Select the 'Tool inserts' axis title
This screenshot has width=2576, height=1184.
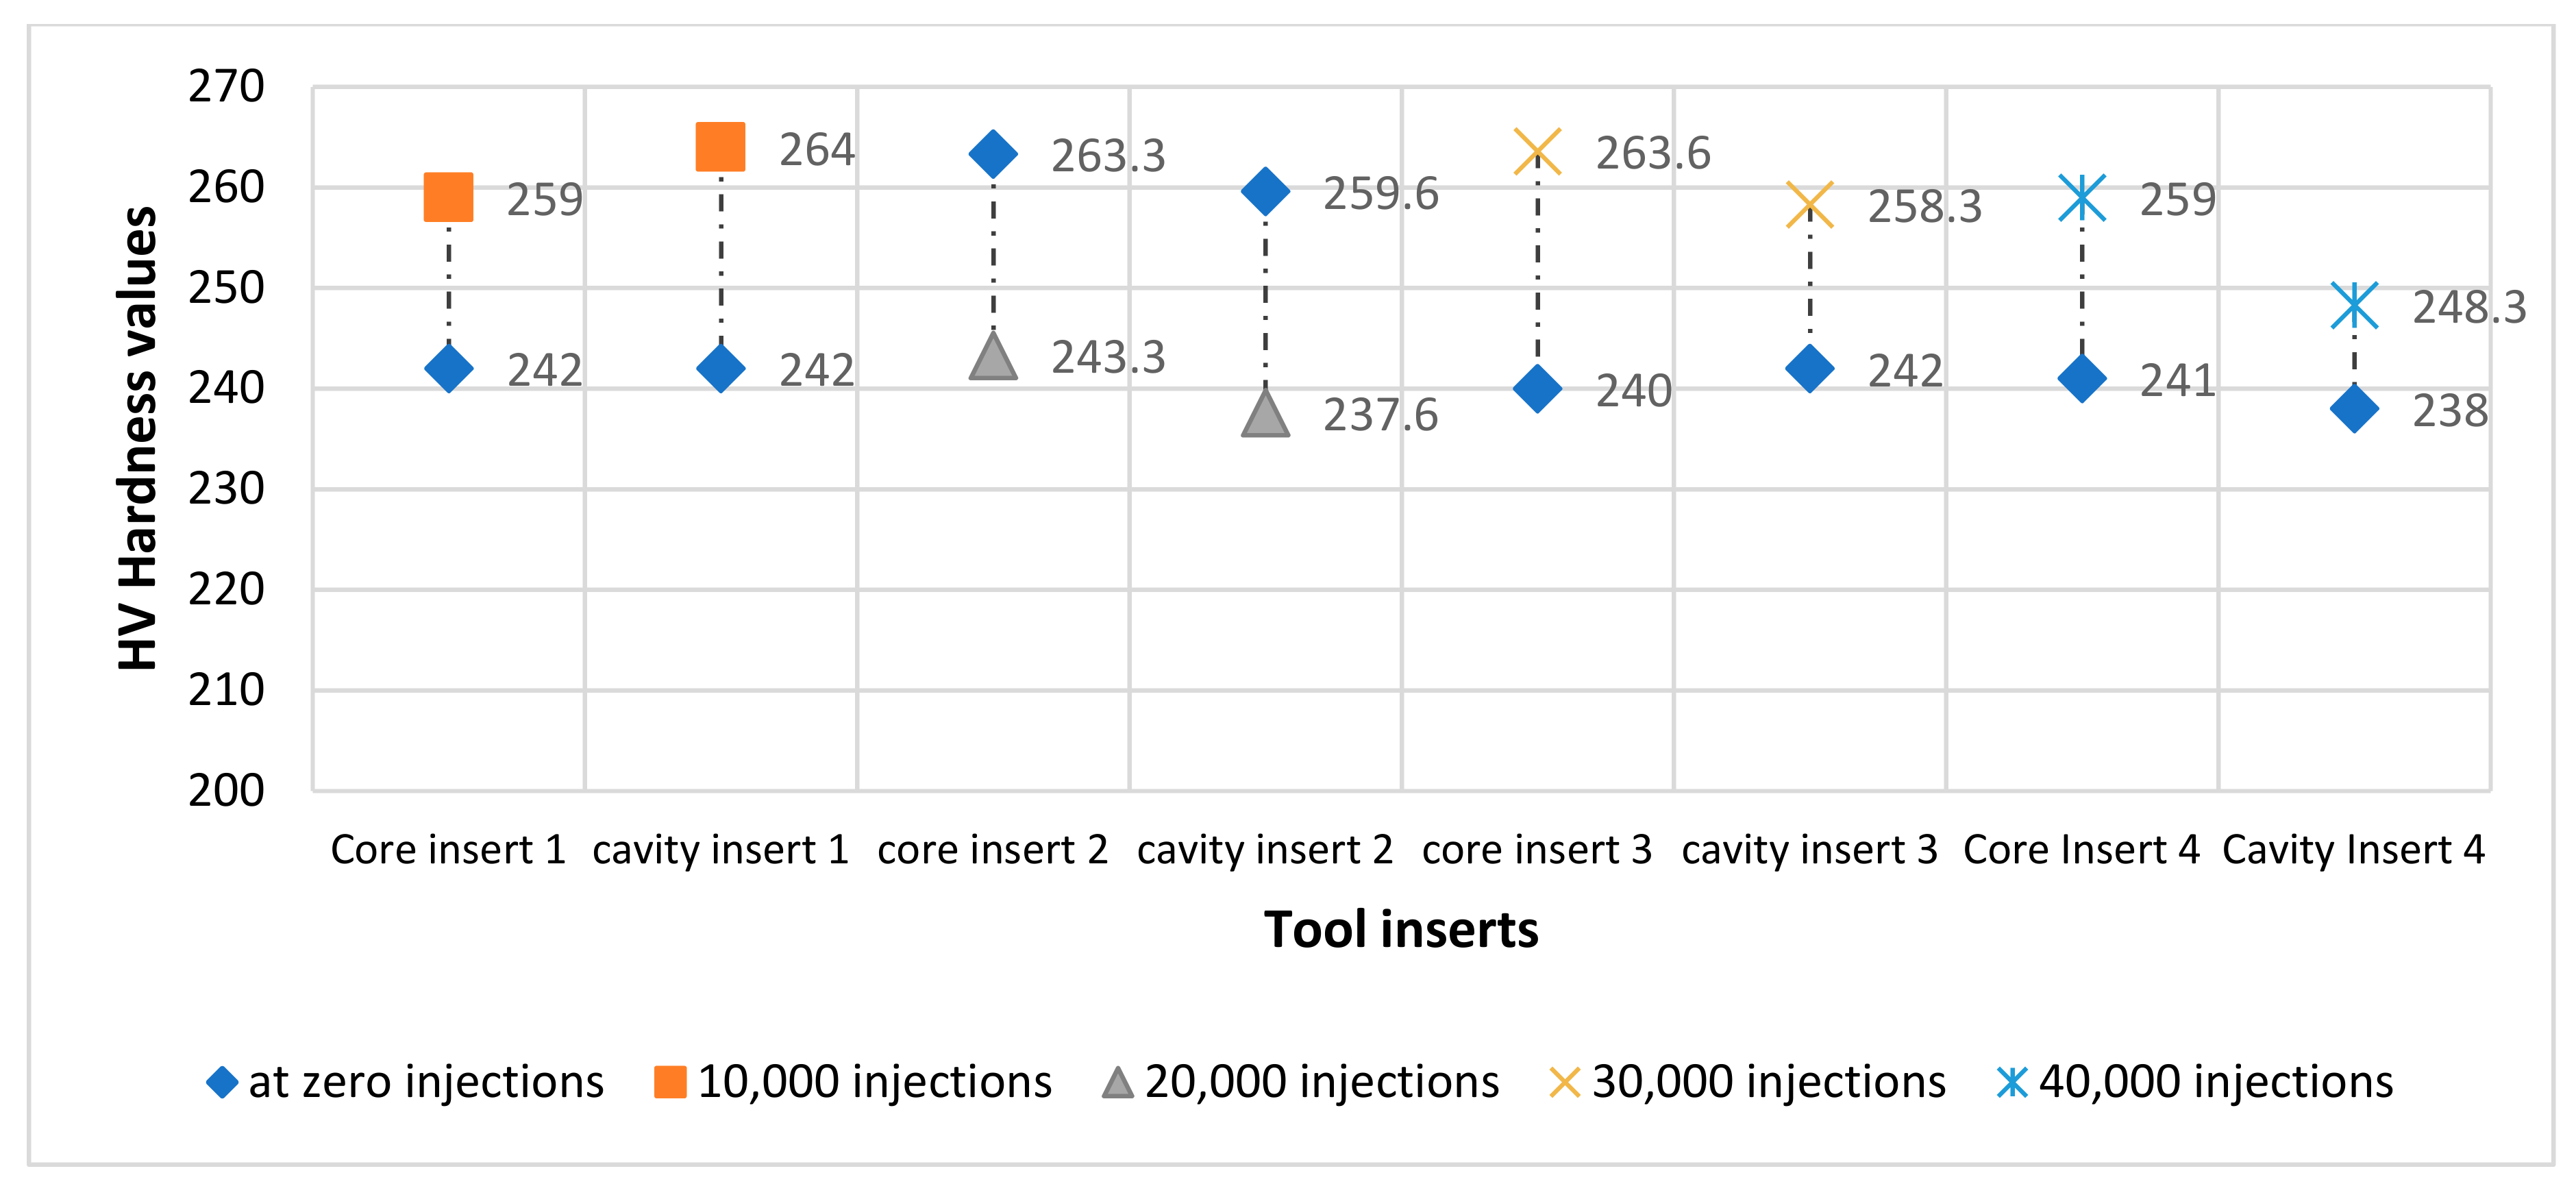pyautogui.click(x=1401, y=930)
